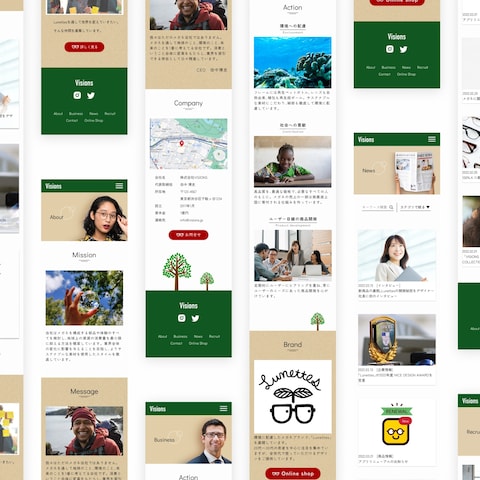Click the keyword search field on News page

click(378, 207)
